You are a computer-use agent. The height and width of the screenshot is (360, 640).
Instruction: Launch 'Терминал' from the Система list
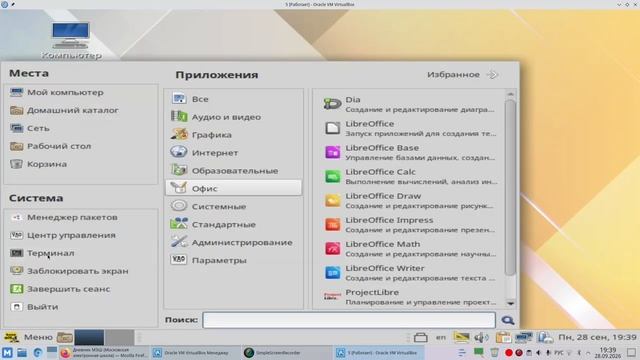(81, 253)
